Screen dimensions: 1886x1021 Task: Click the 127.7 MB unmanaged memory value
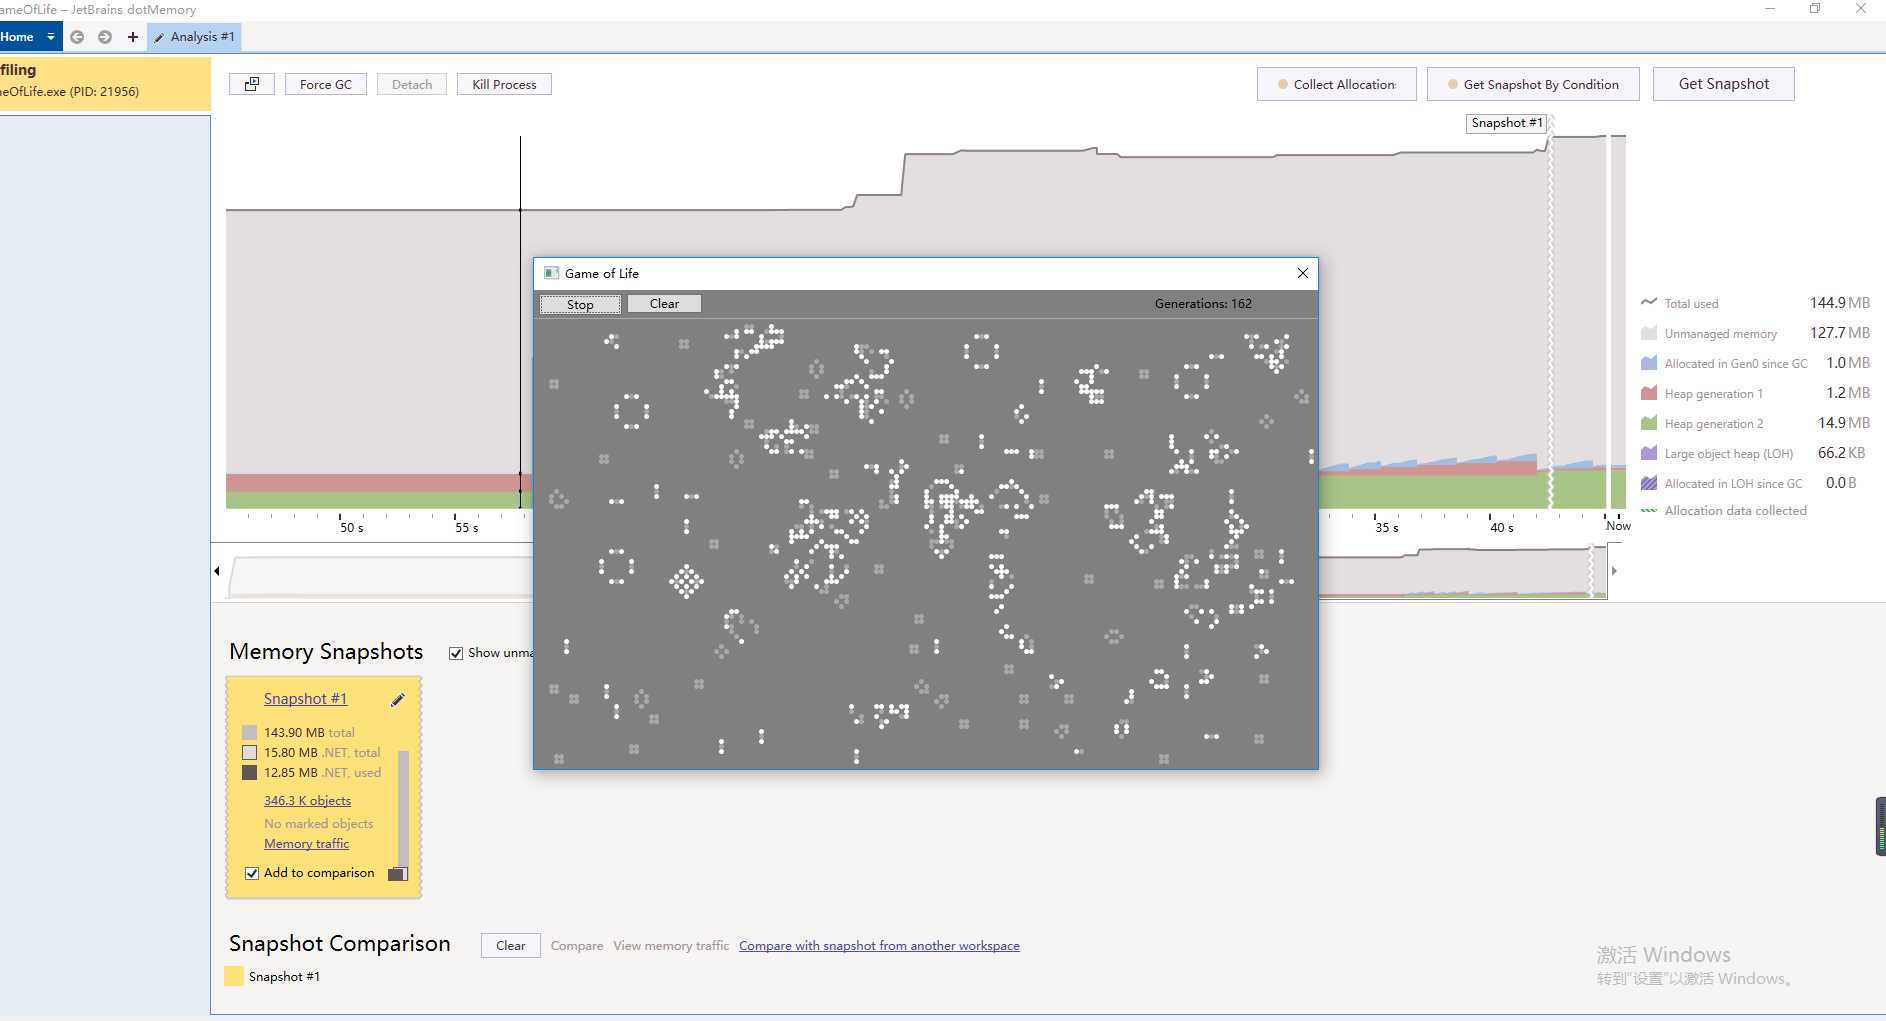pos(1840,333)
